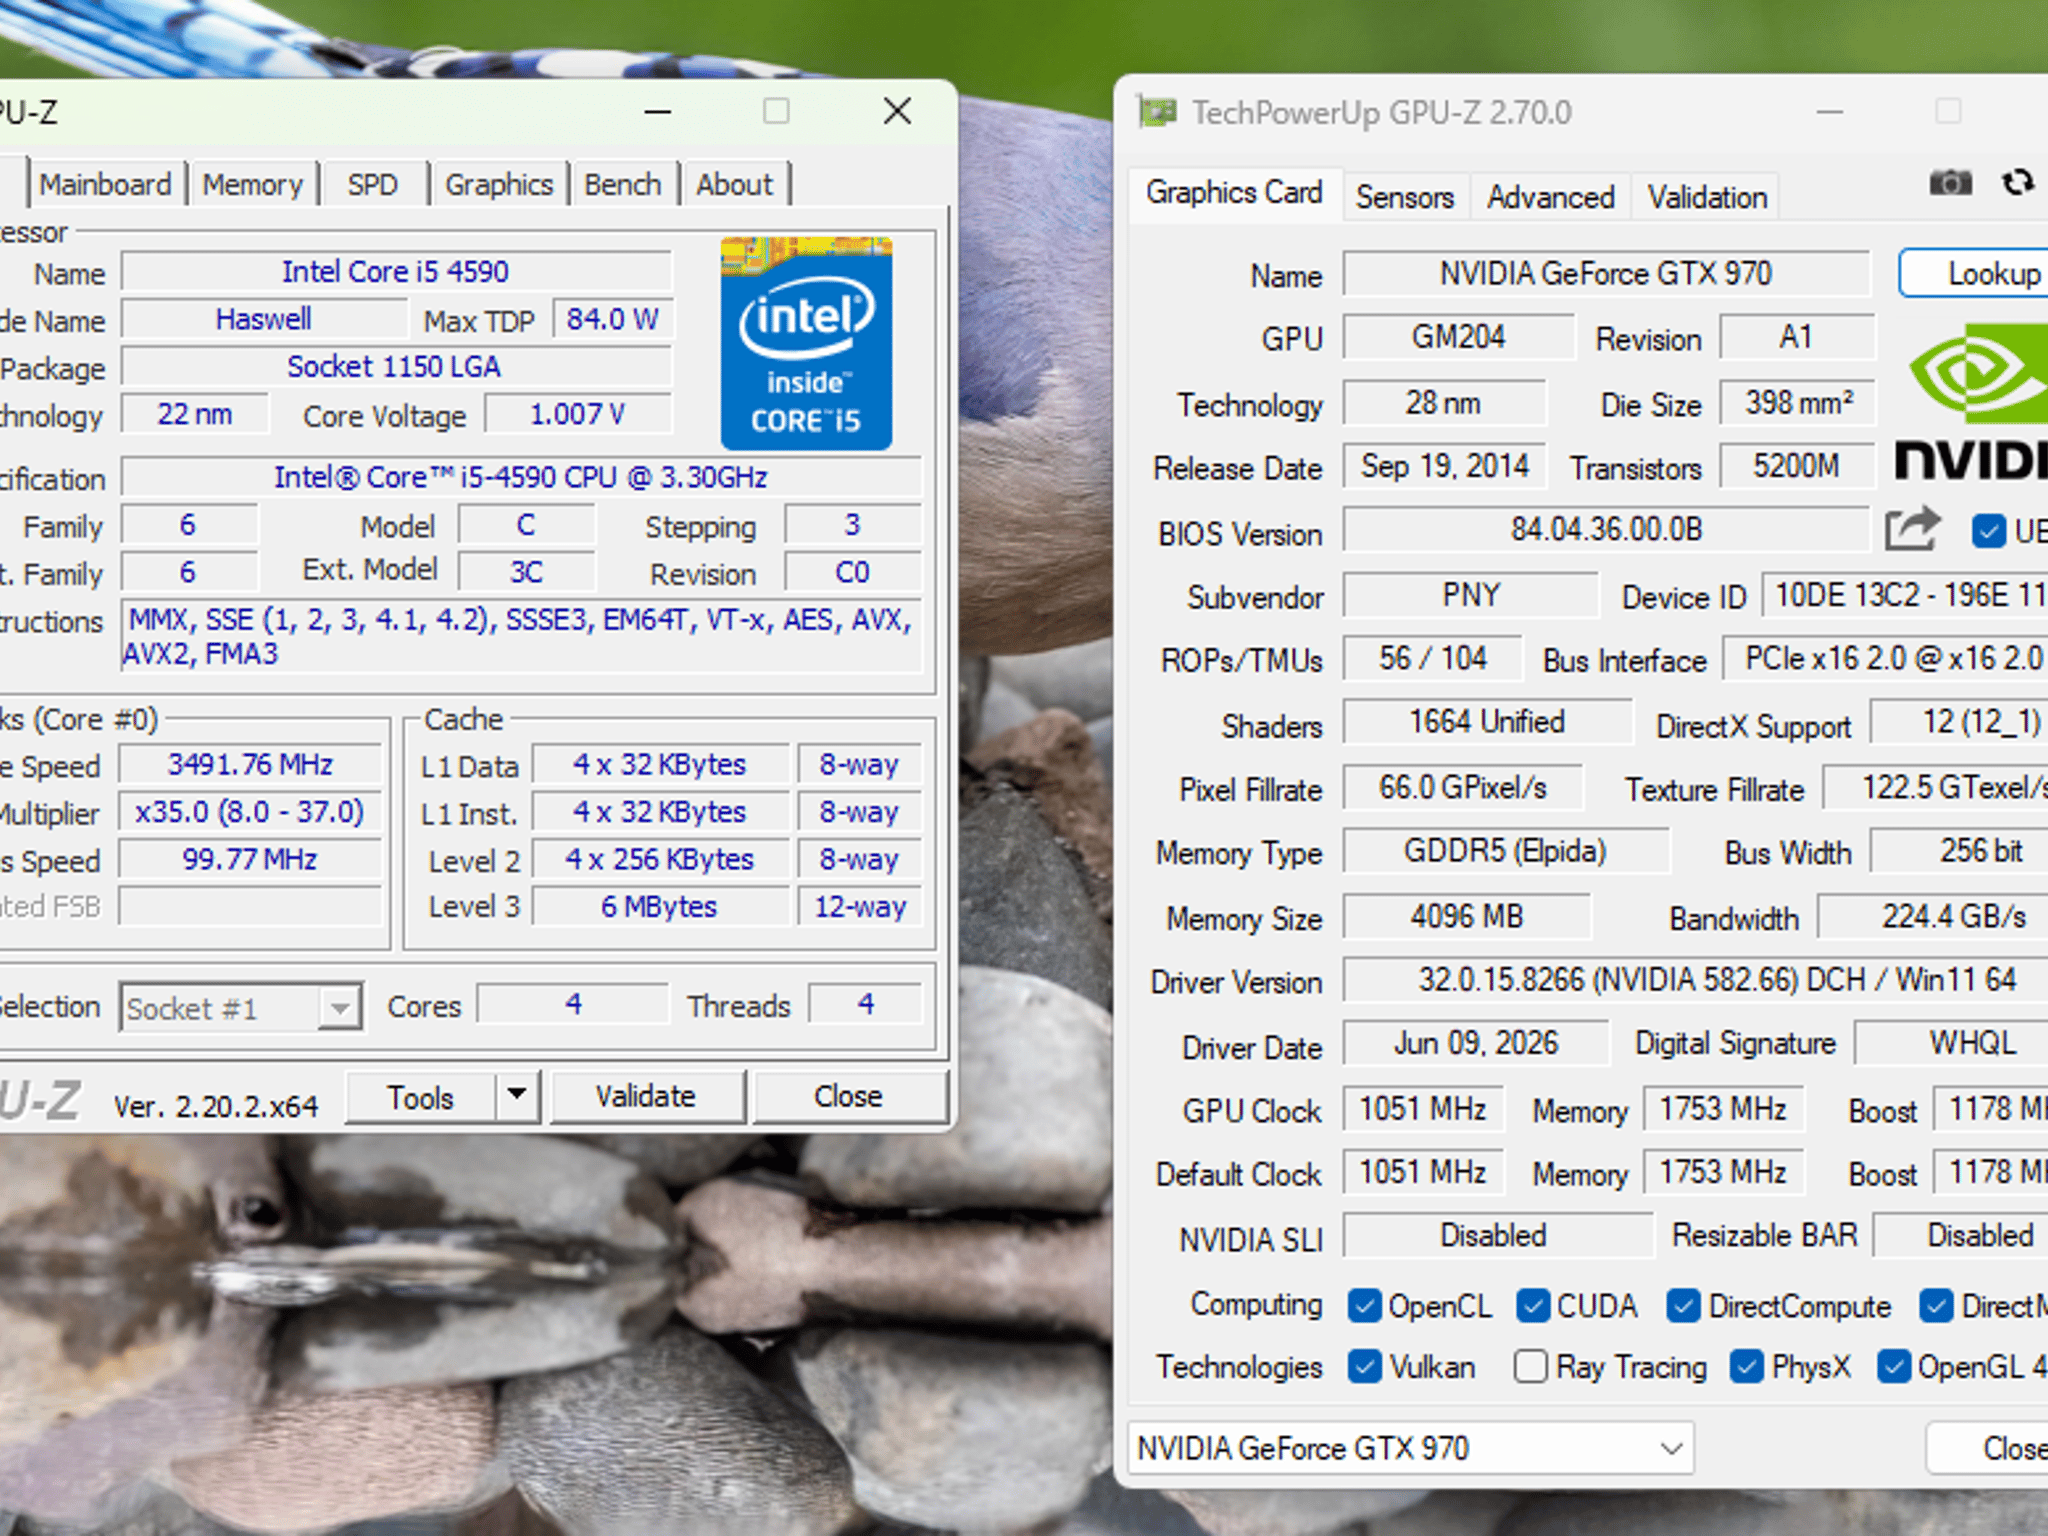Click the GPU-Z refresh icon
Image resolution: width=2048 pixels, height=1536 pixels.
(2018, 183)
